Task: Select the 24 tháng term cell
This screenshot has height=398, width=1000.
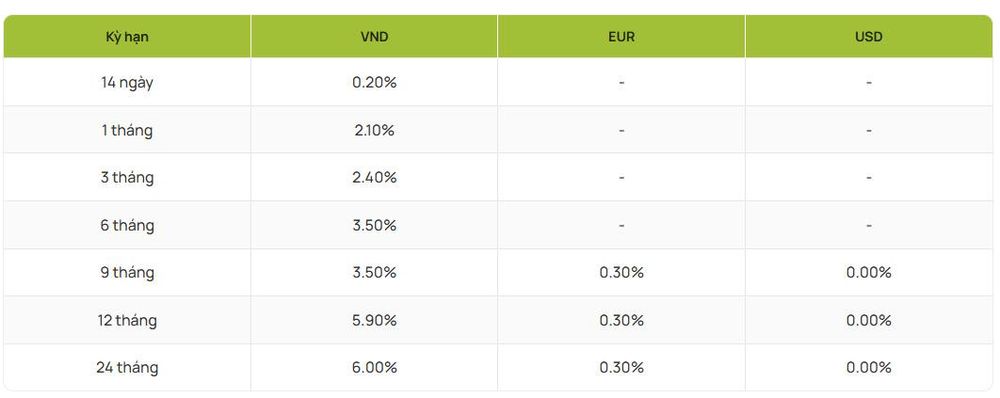Action: click(x=127, y=367)
